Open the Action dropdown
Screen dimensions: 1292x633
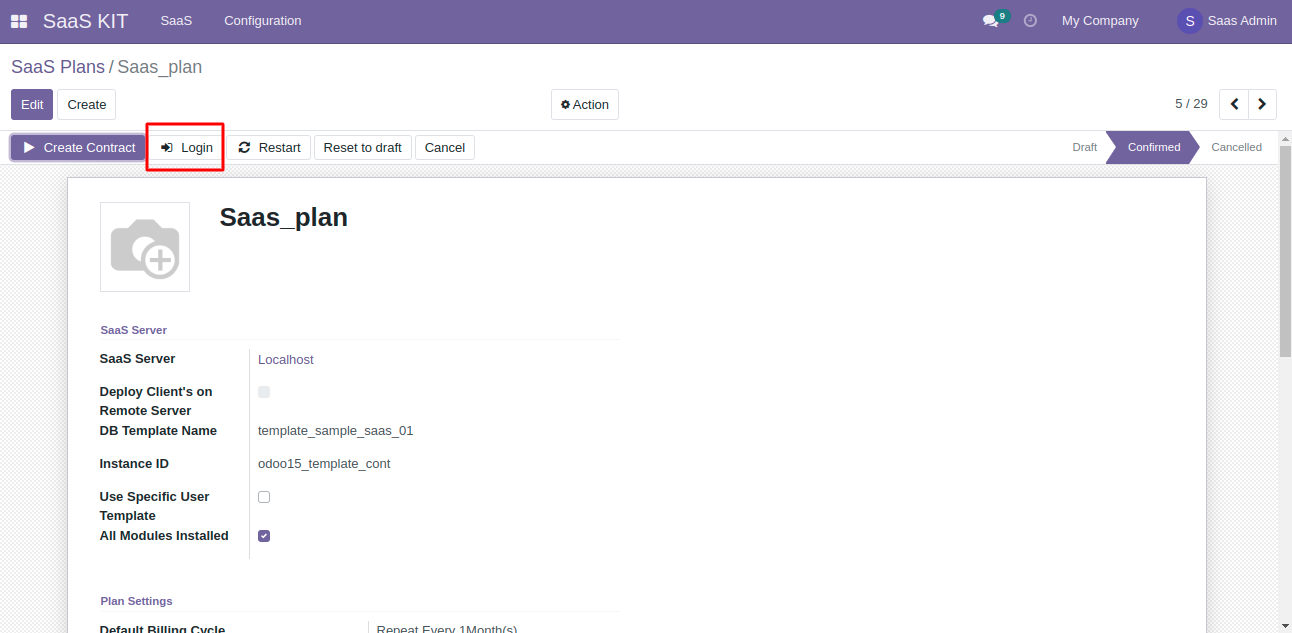[x=585, y=105]
